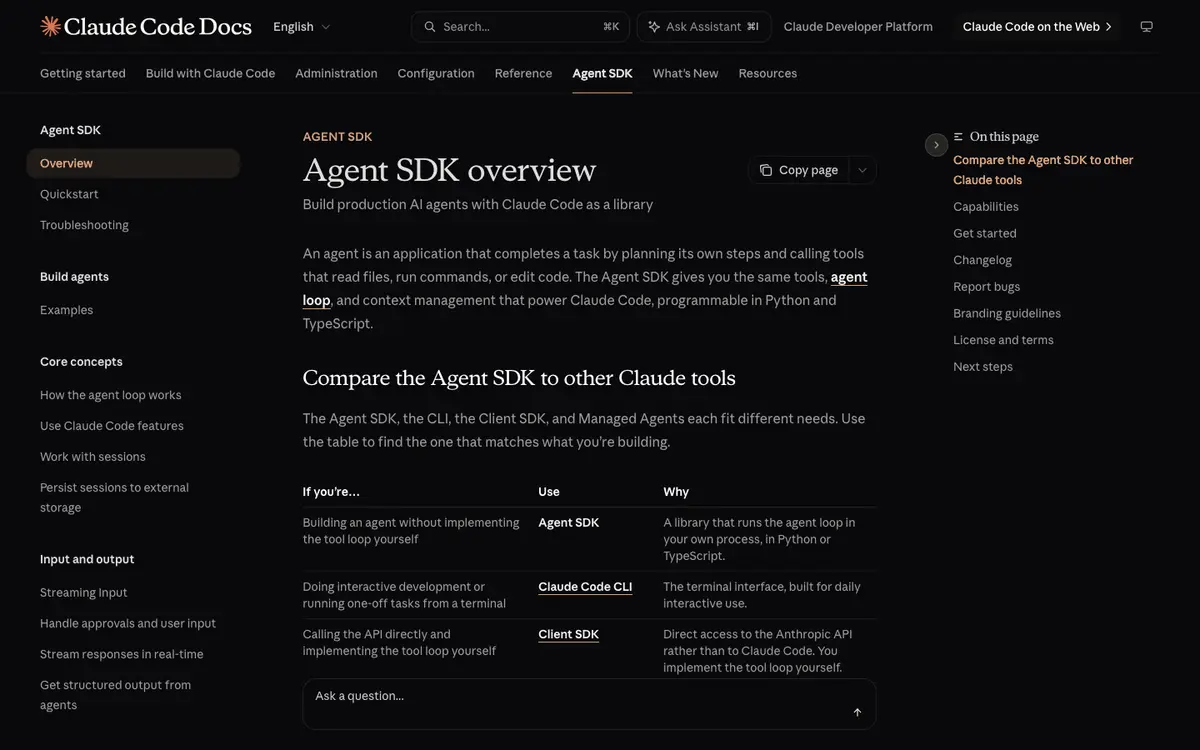Open the Claude Developer Platform link
Viewport: 1200px width, 750px height.
[x=858, y=27]
